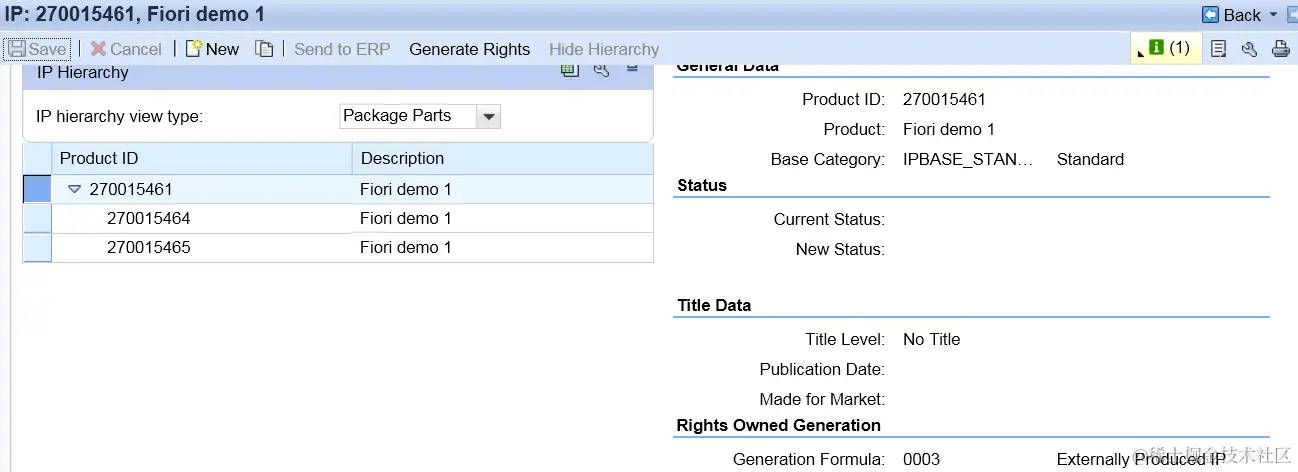Open the fact sheet list icon in the toolbar
The image size is (1298, 472).
coord(1218,48)
